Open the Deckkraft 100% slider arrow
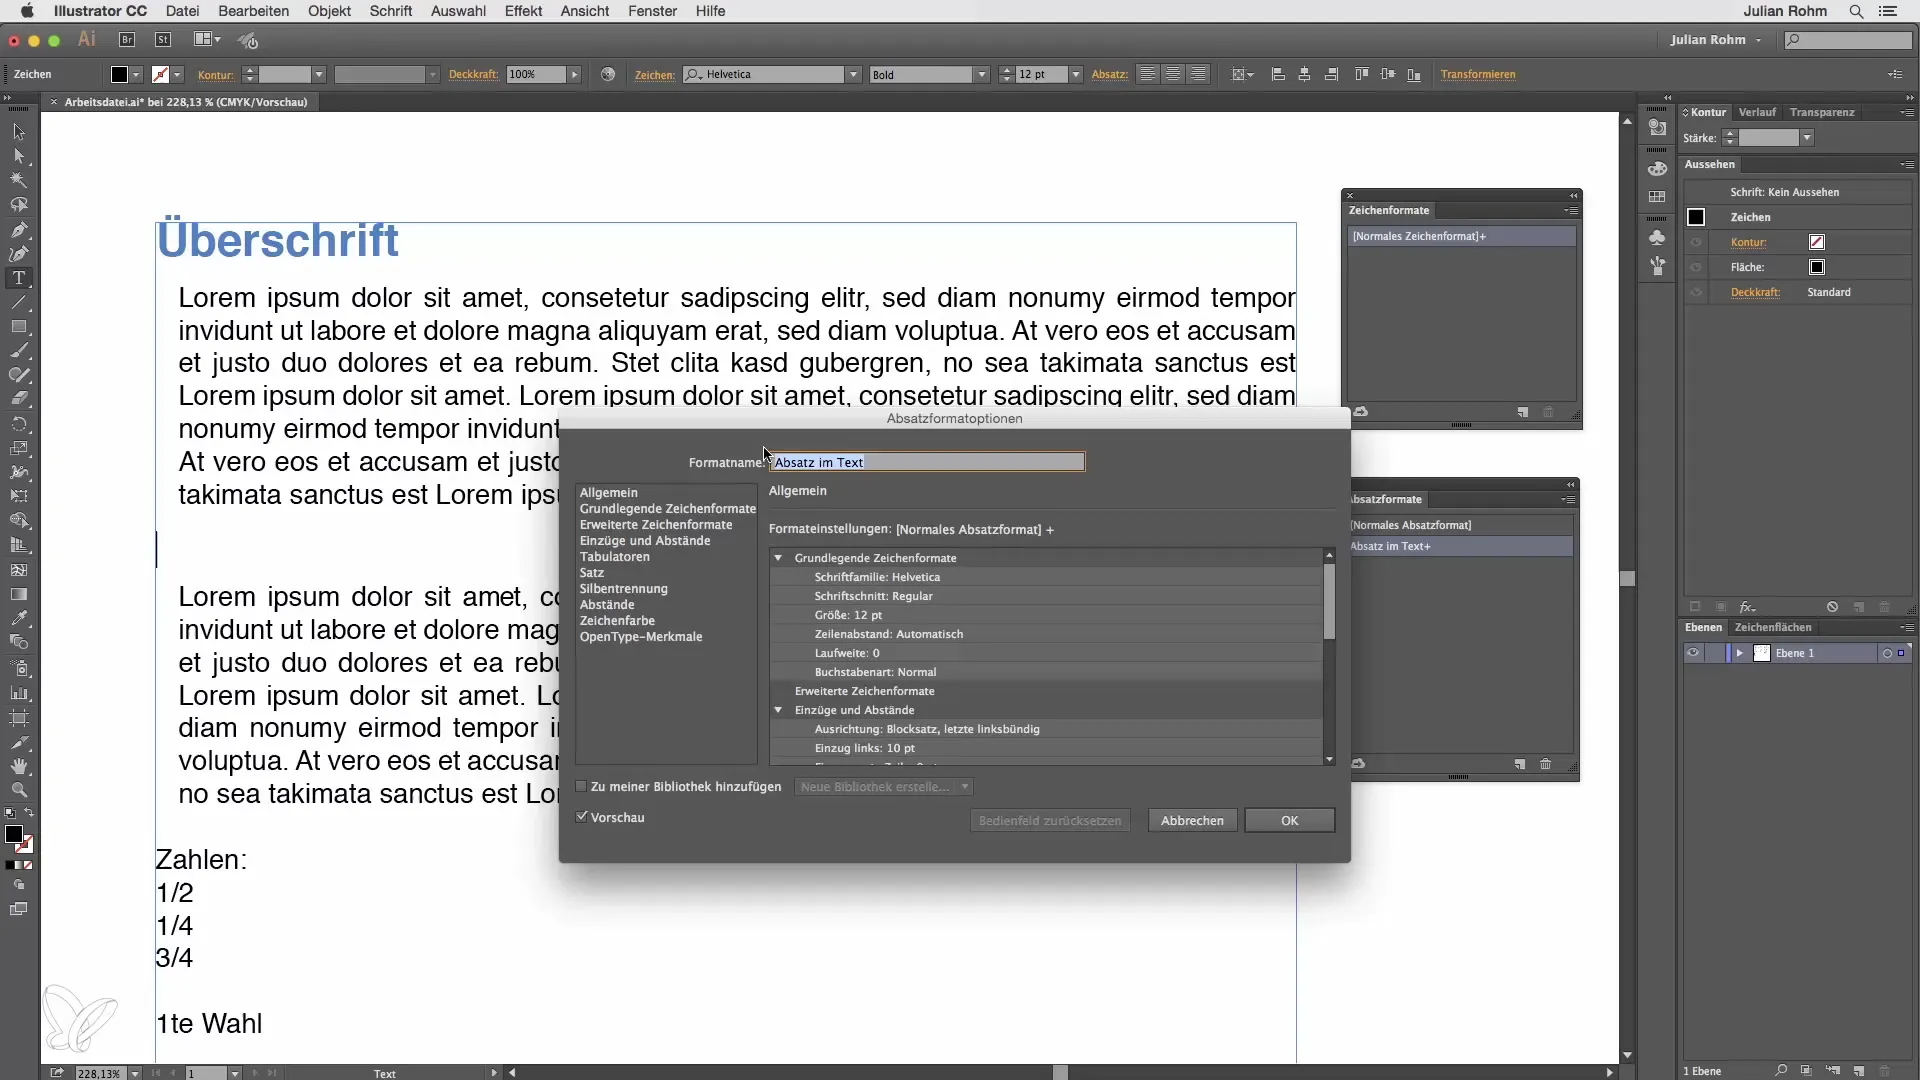 pos(574,75)
